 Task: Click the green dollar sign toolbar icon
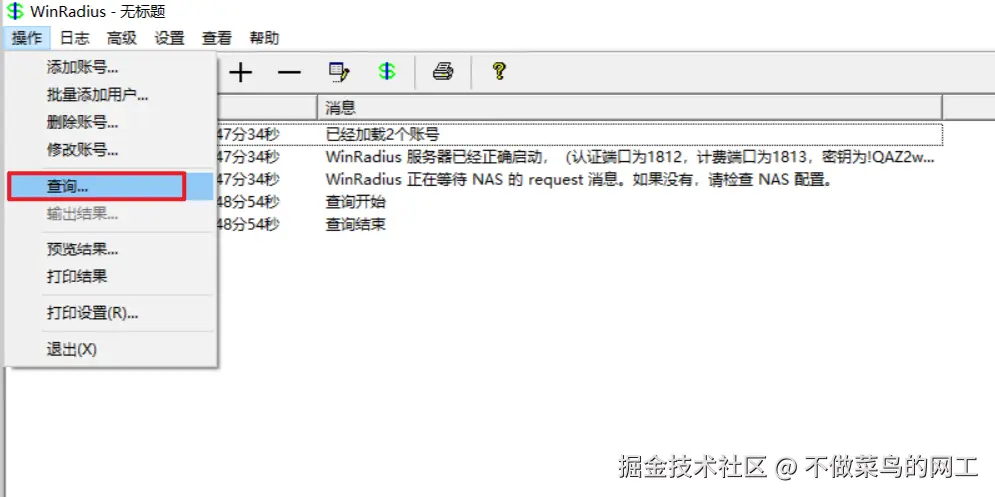(x=387, y=72)
